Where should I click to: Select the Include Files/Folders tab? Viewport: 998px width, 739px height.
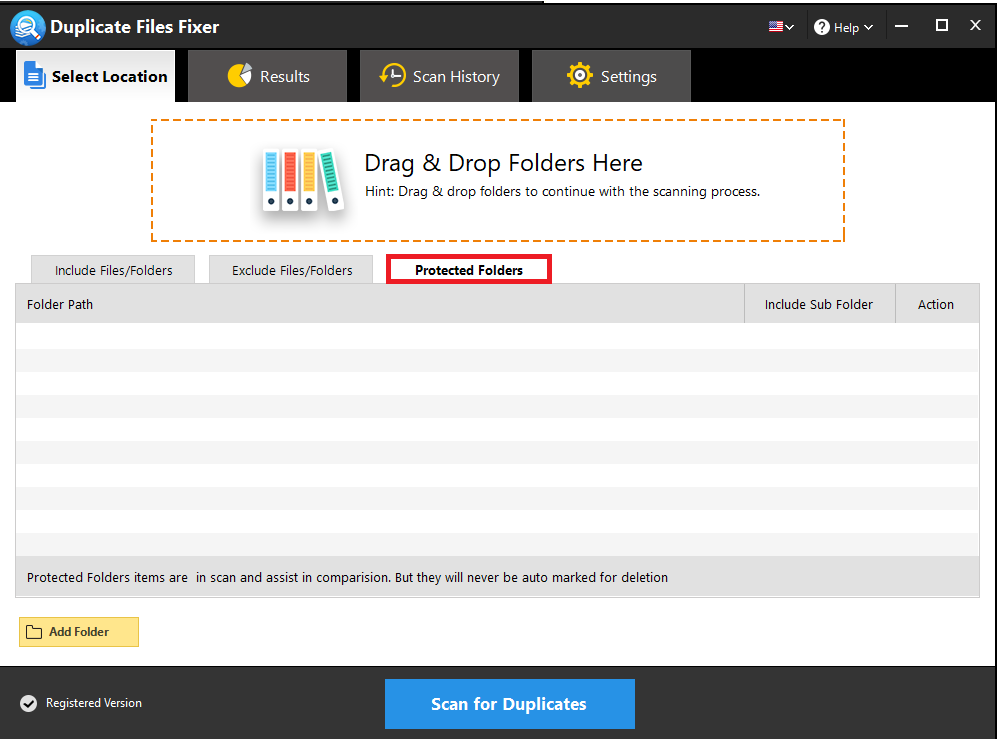[x=113, y=270]
